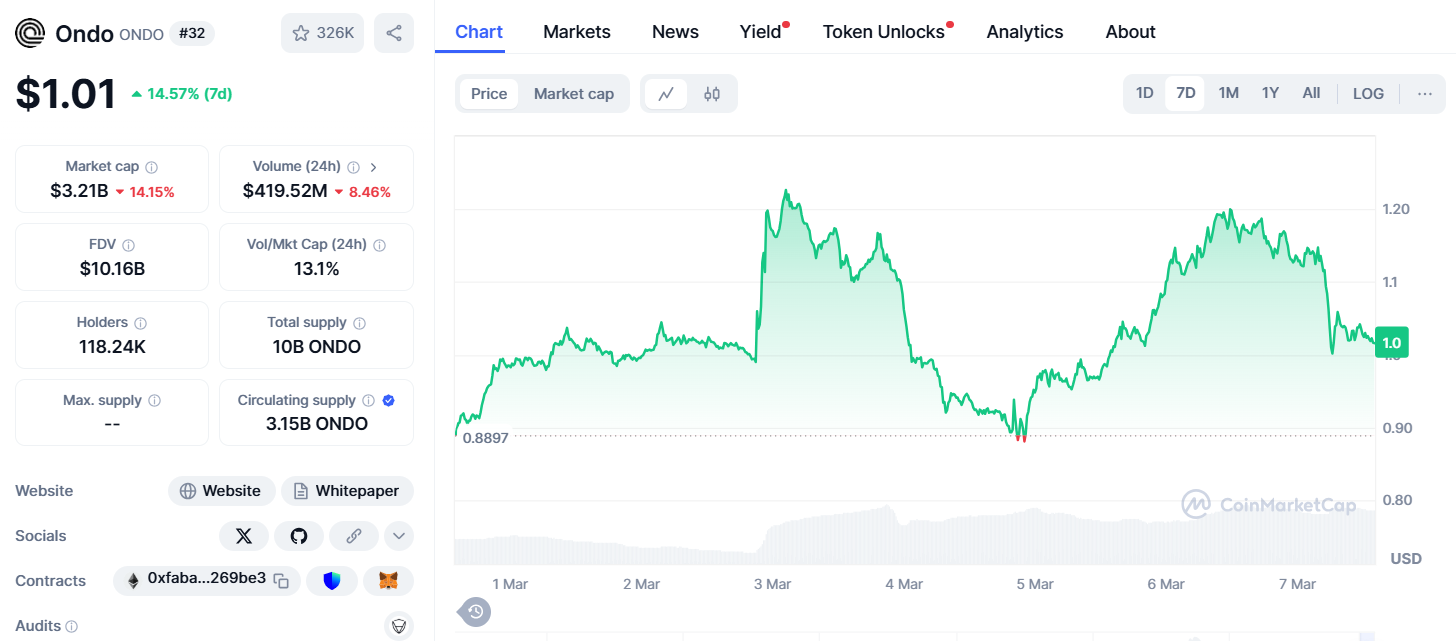
Task: Add Ondo to watchlist with the star button
Action: point(322,33)
